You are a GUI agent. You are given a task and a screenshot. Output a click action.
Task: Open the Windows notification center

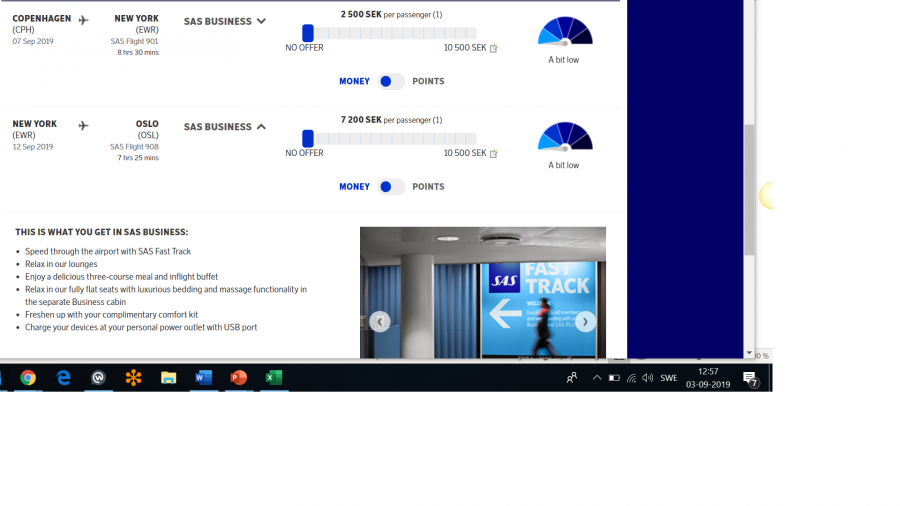pyautogui.click(x=750, y=378)
